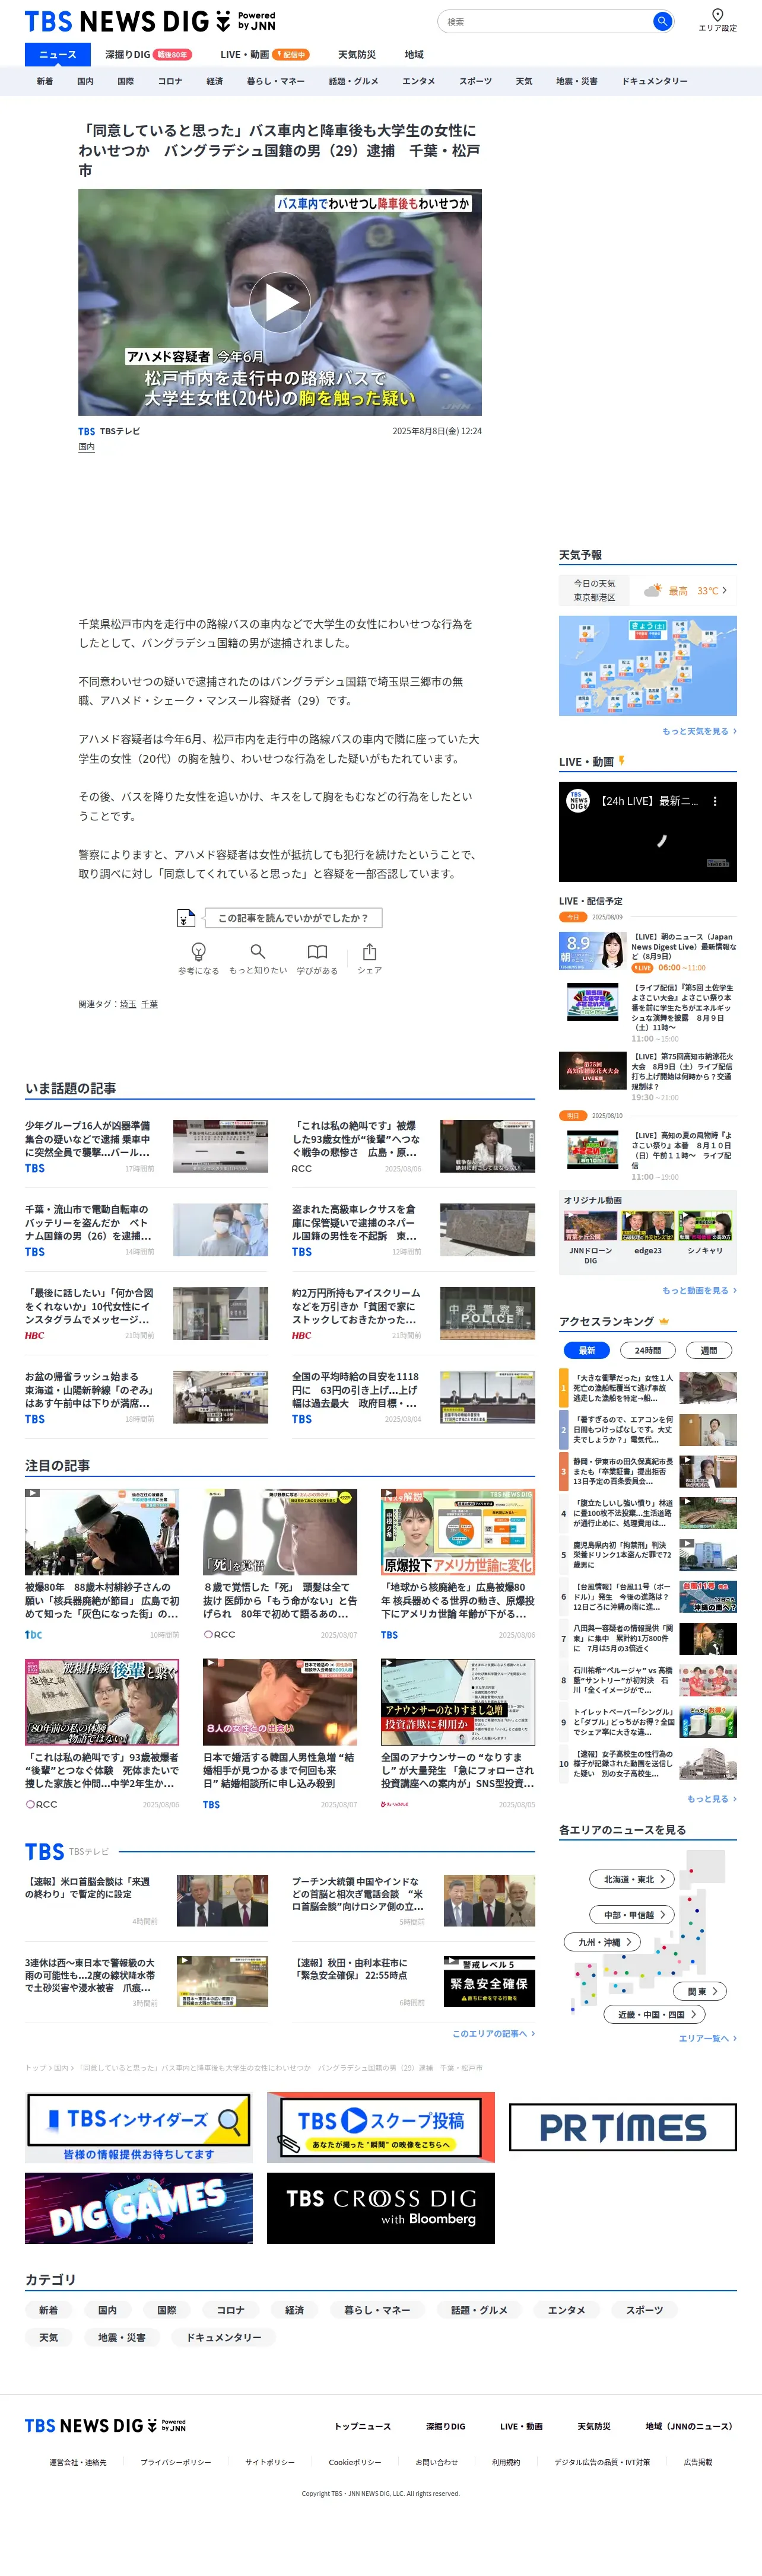Click もっと動画を見る link
This screenshot has width=762, height=2576.
[x=699, y=1290]
